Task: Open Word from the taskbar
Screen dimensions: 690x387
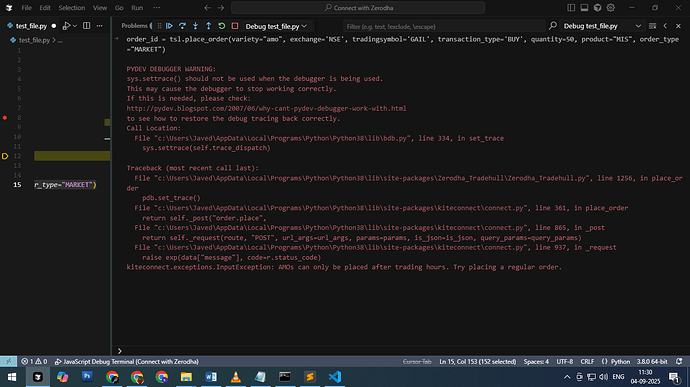Action: tap(211, 377)
